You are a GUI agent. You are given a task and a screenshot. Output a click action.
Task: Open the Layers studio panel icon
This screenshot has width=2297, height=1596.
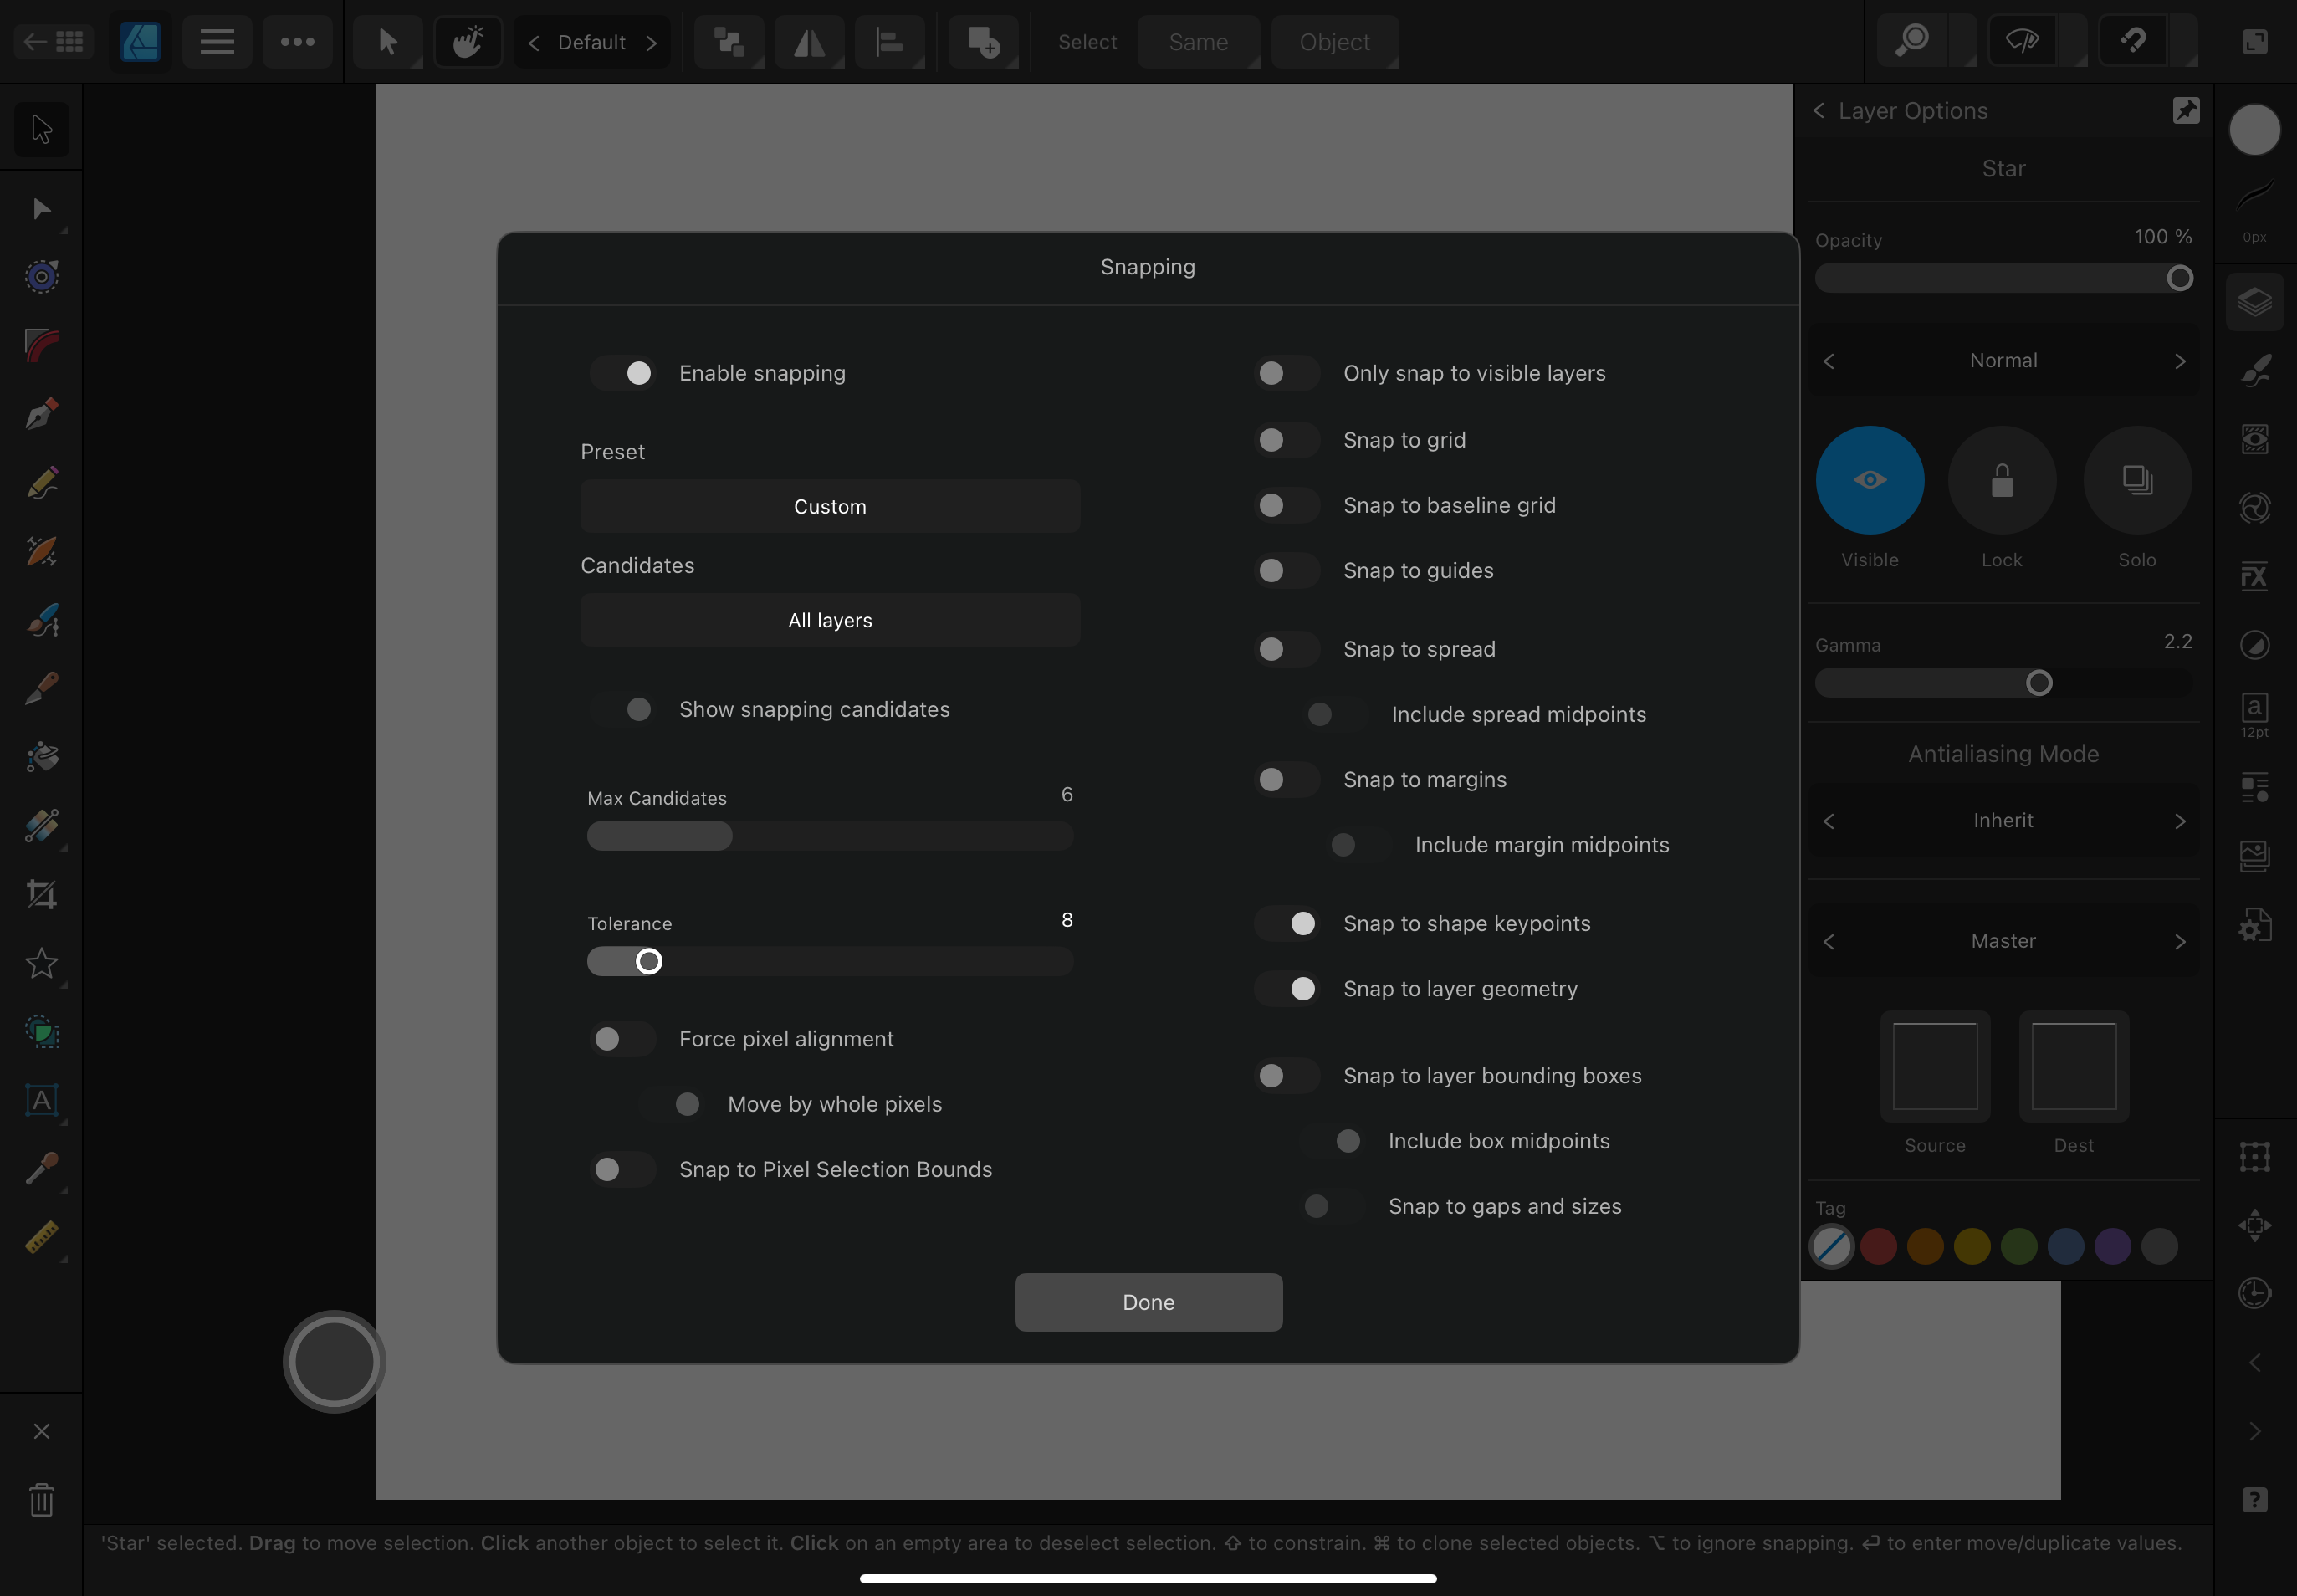point(2254,302)
